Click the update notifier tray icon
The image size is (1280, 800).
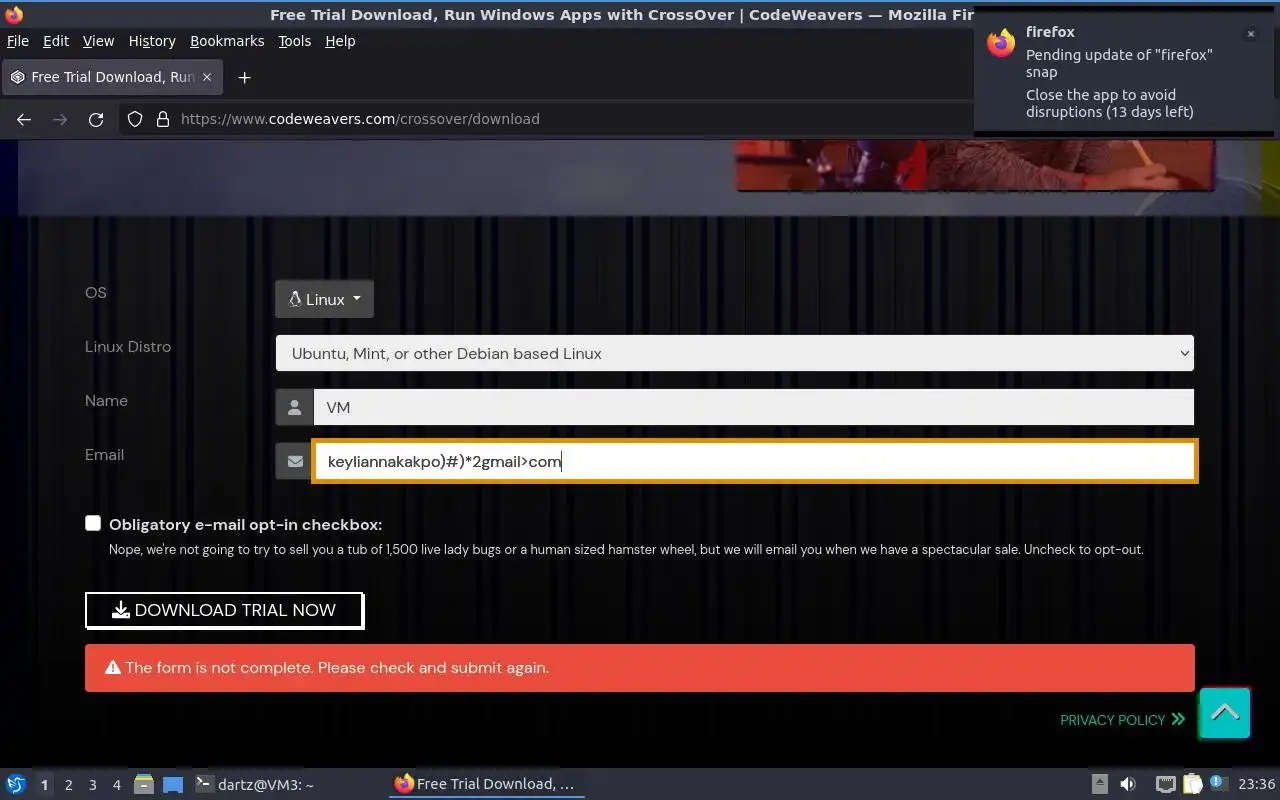click(x=1217, y=784)
